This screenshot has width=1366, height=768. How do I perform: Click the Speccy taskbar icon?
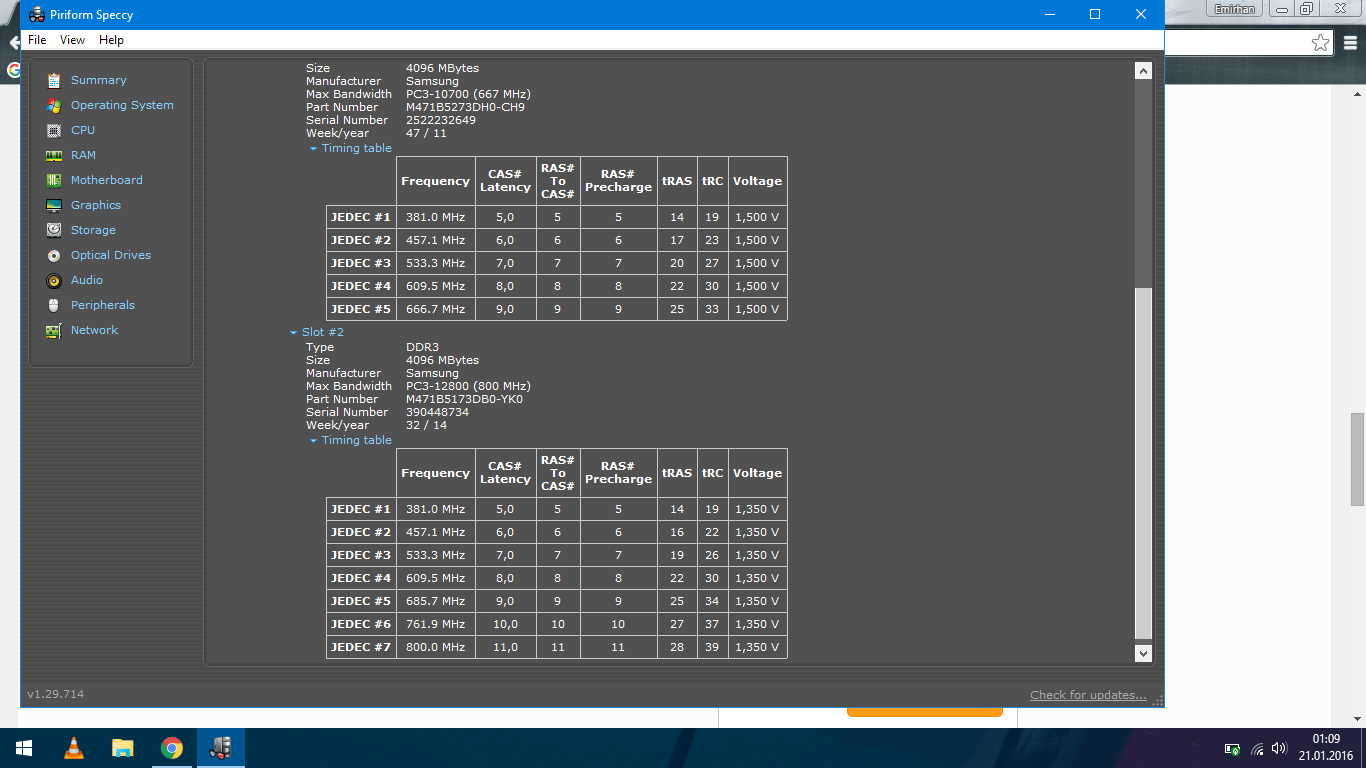221,748
